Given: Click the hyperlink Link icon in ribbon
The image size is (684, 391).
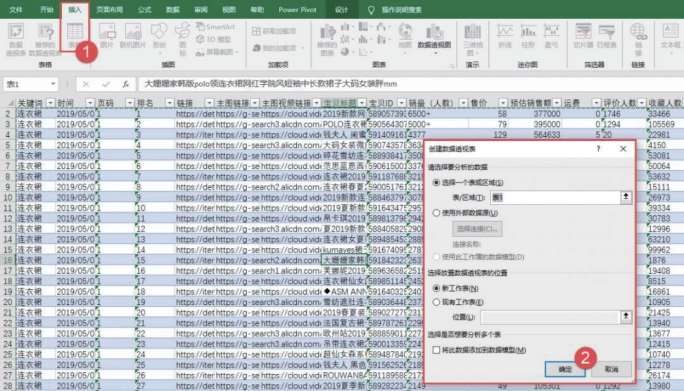Looking at the screenshot, I should coord(638,38).
